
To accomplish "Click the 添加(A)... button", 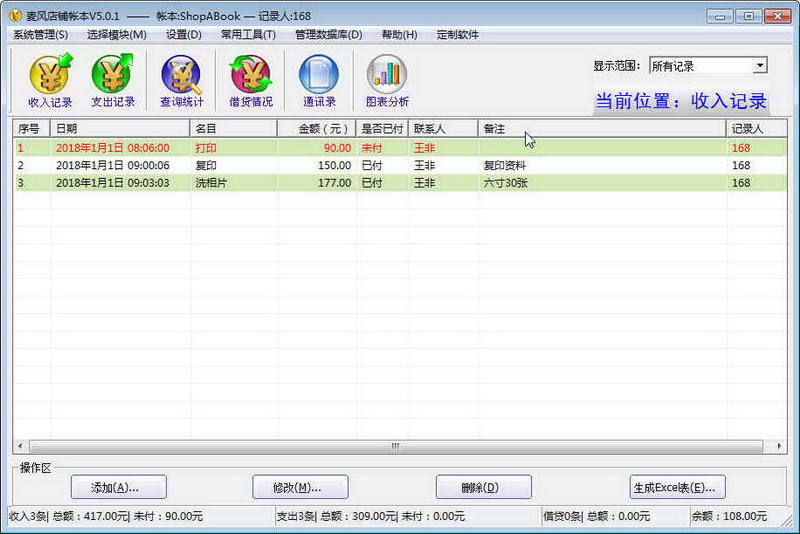I will [119, 487].
